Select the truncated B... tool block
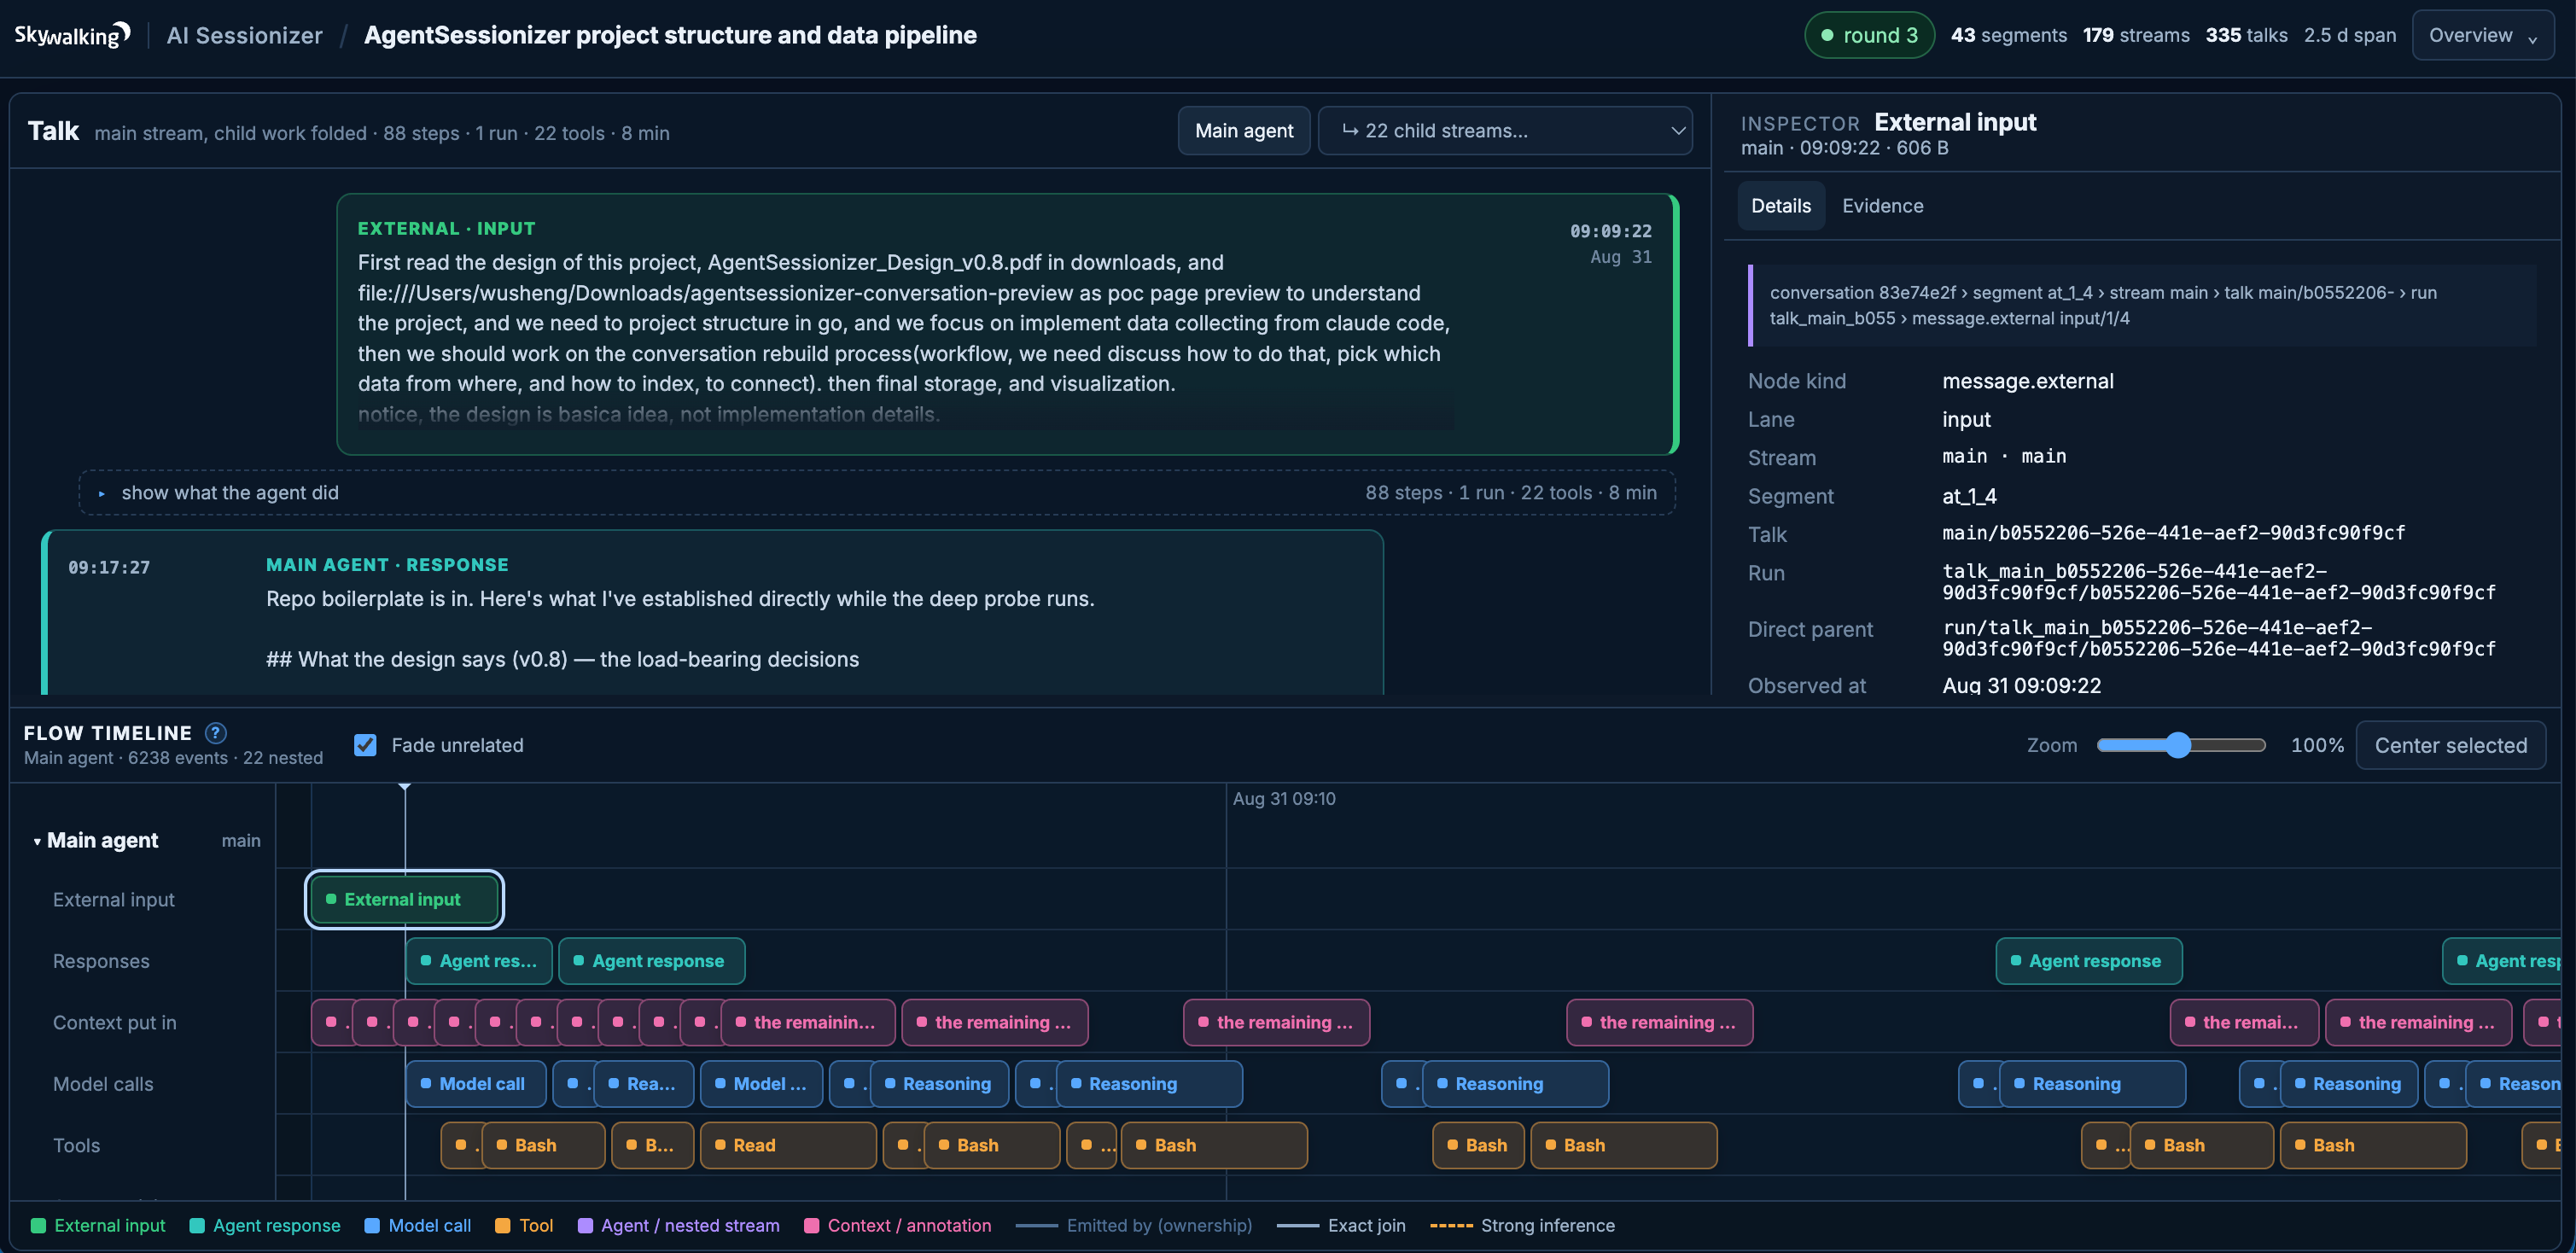The width and height of the screenshot is (2576, 1253). click(x=652, y=1145)
